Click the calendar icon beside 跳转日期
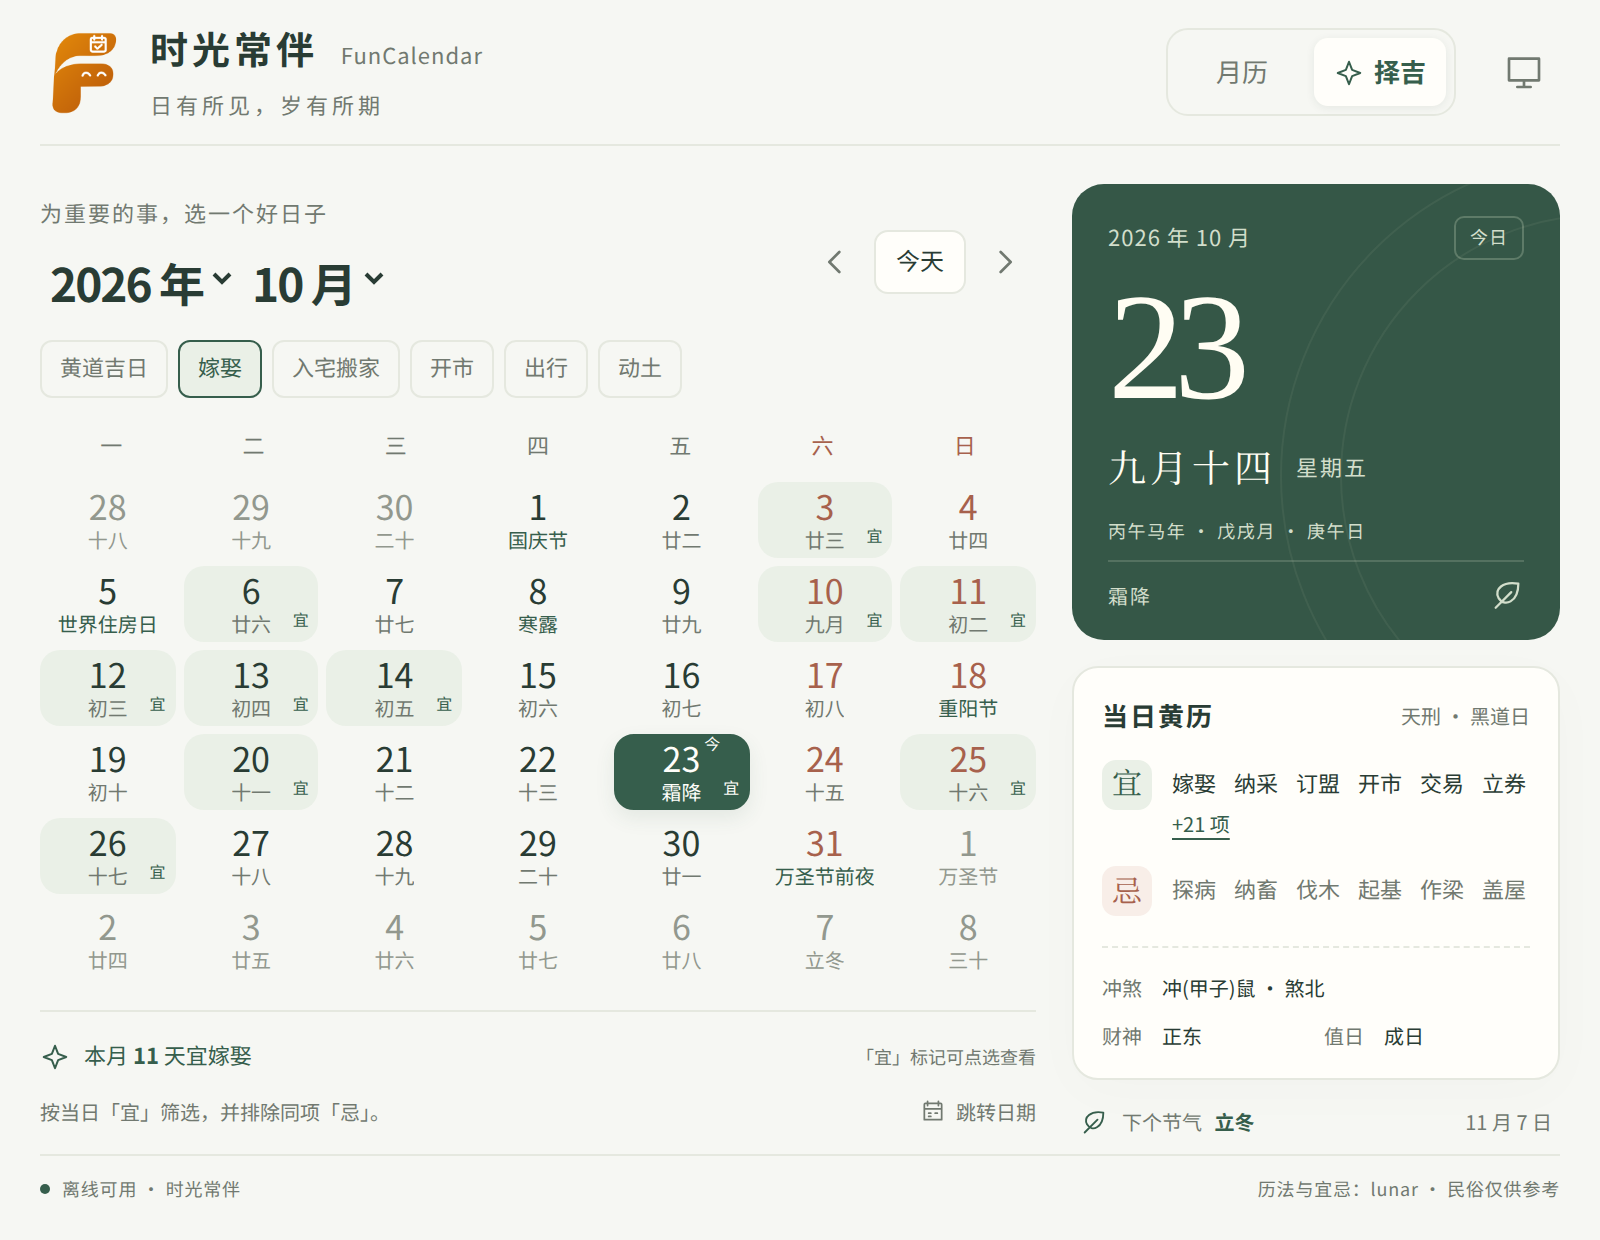 pos(932,1111)
